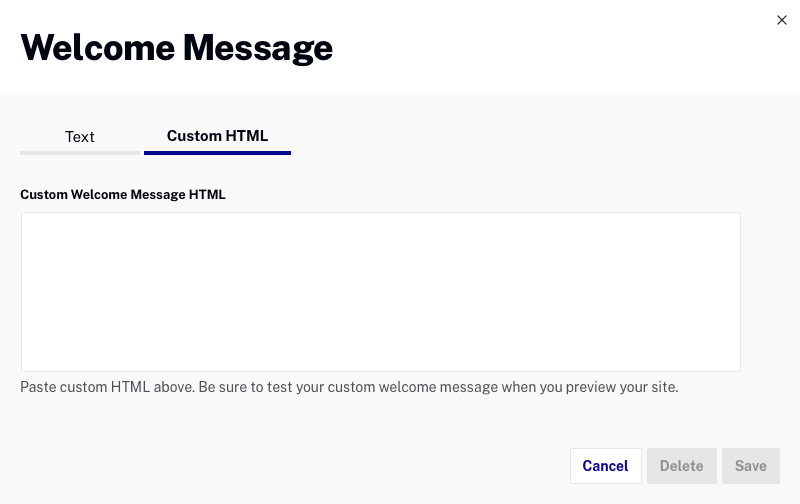Screen dimensions: 800x504
Task: Switch to the Text tab
Action: point(80,137)
